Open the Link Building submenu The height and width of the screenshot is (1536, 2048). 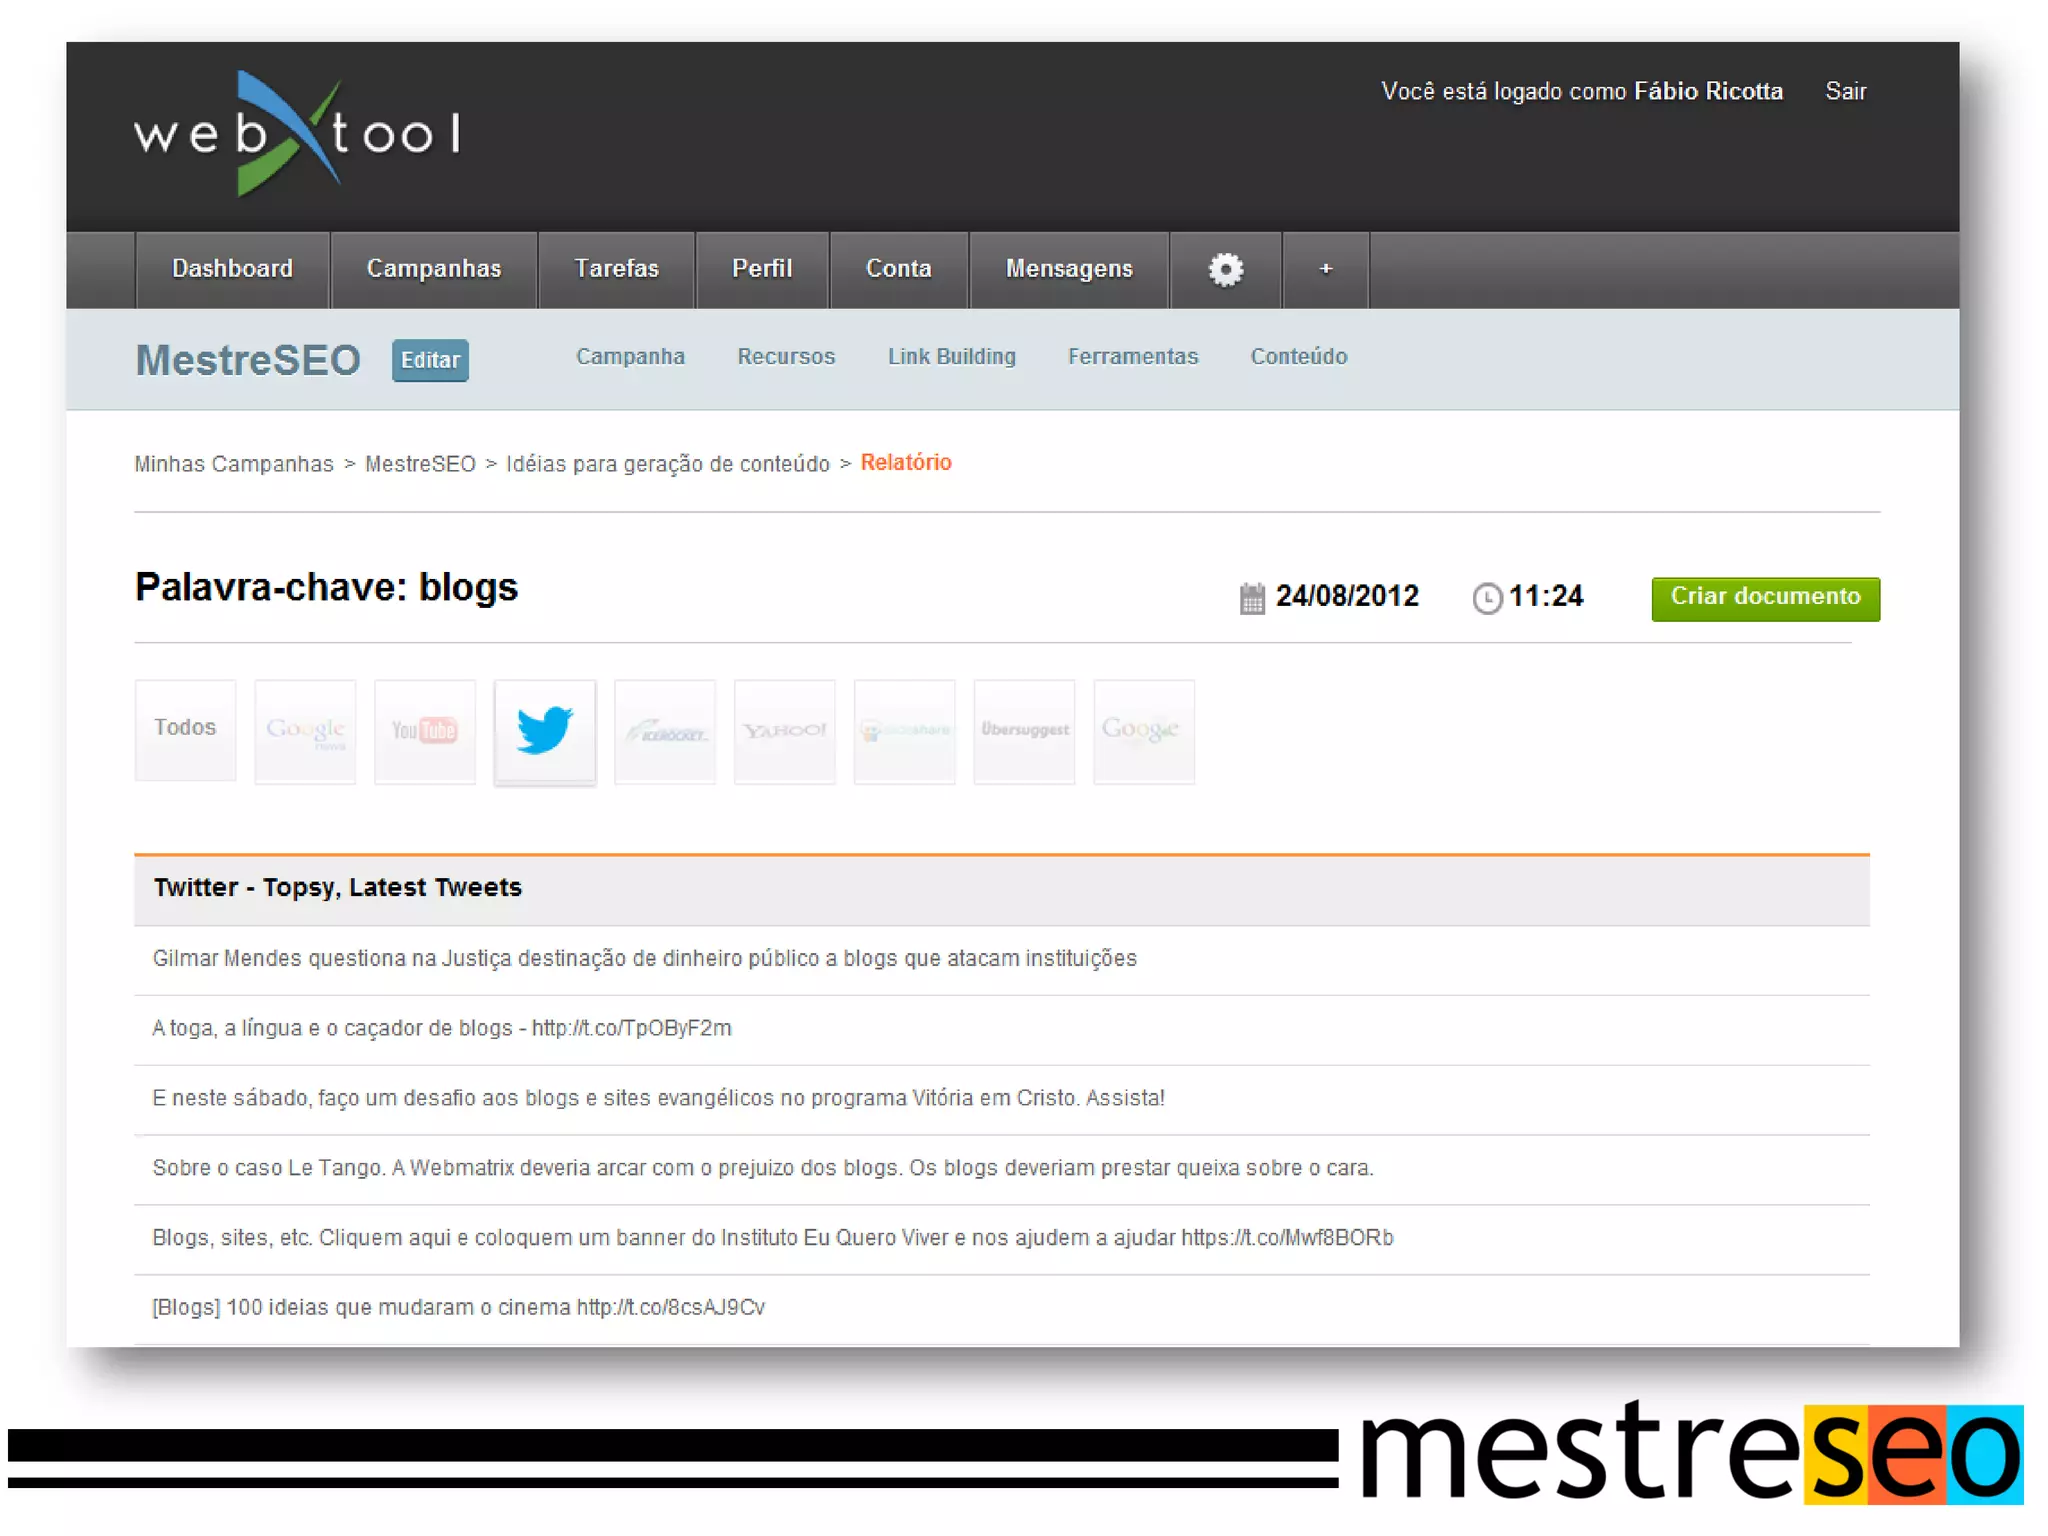[x=951, y=357]
